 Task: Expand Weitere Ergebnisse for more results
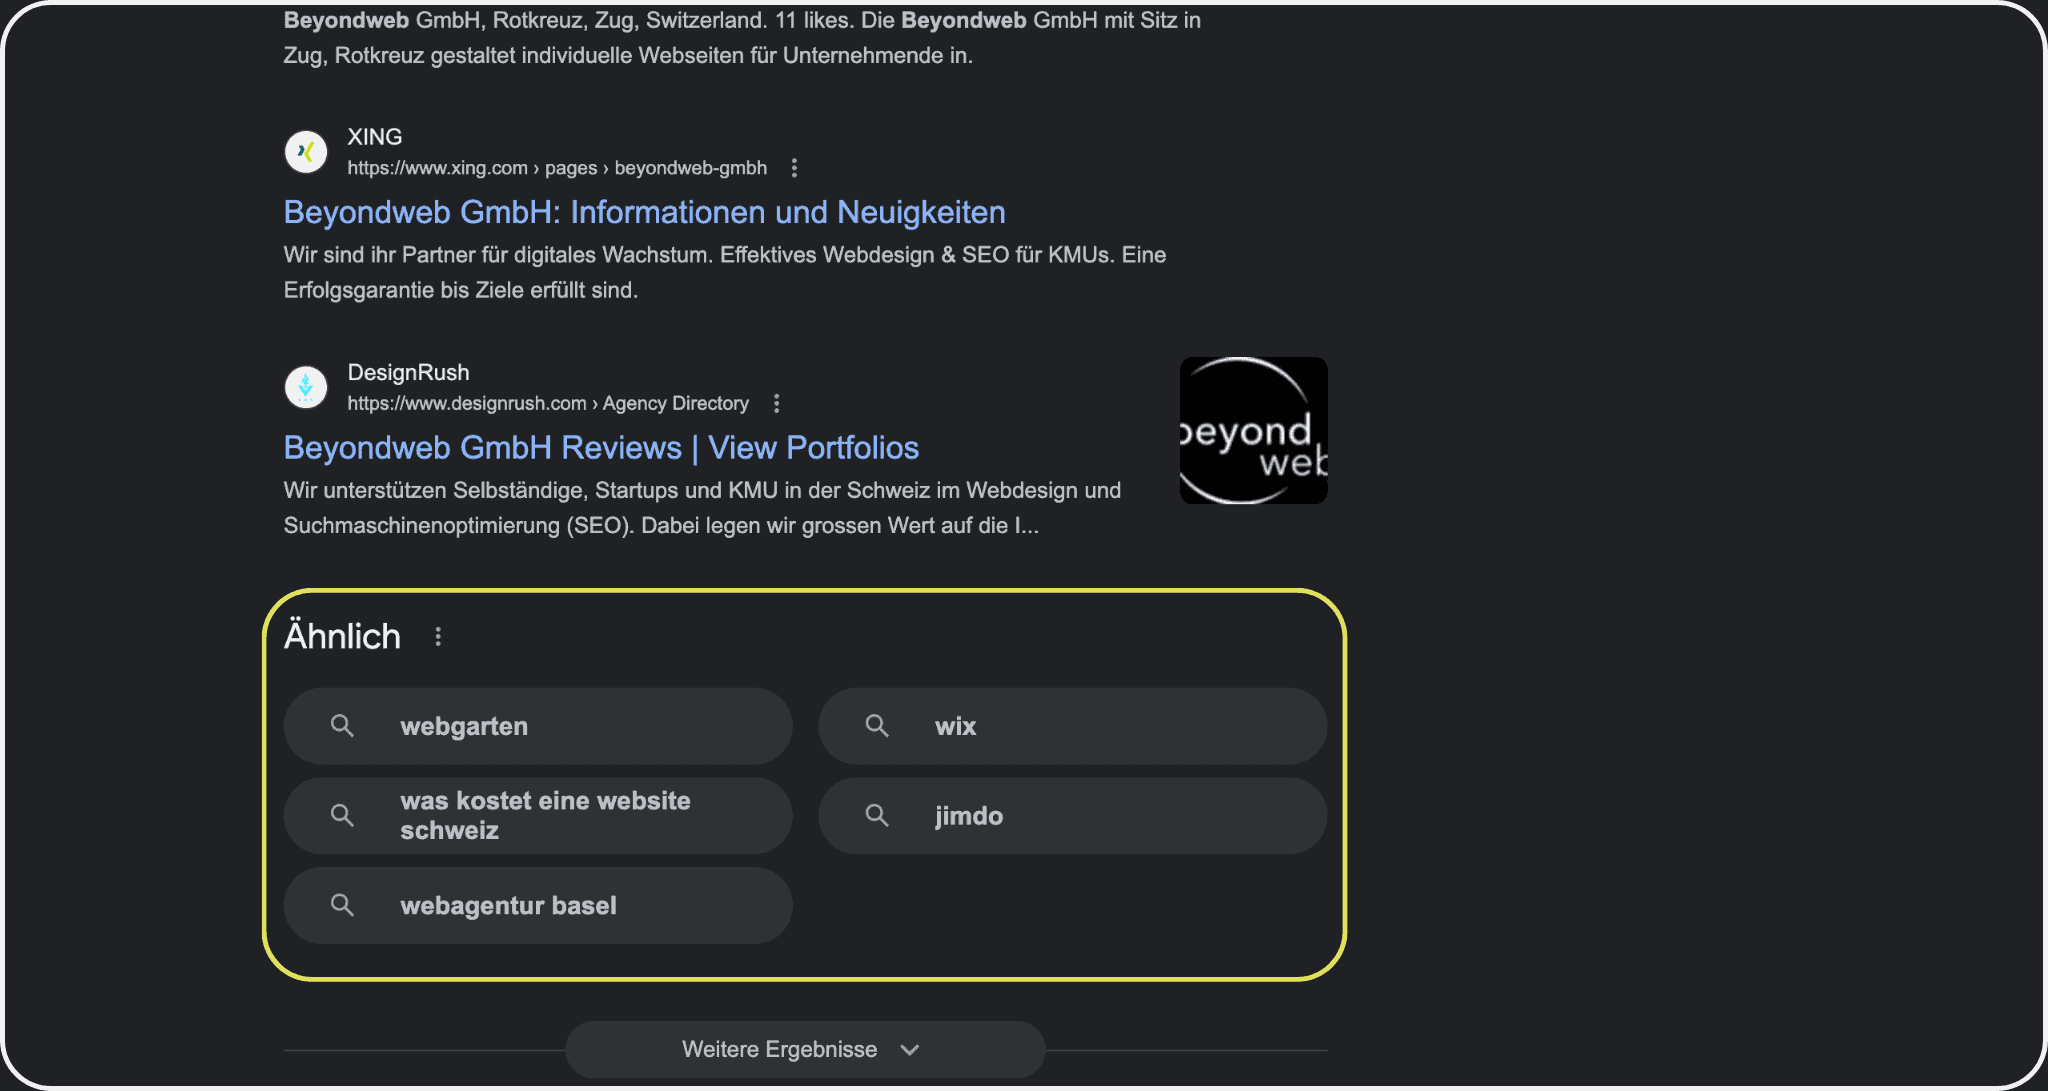click(x=805, y=1049)
